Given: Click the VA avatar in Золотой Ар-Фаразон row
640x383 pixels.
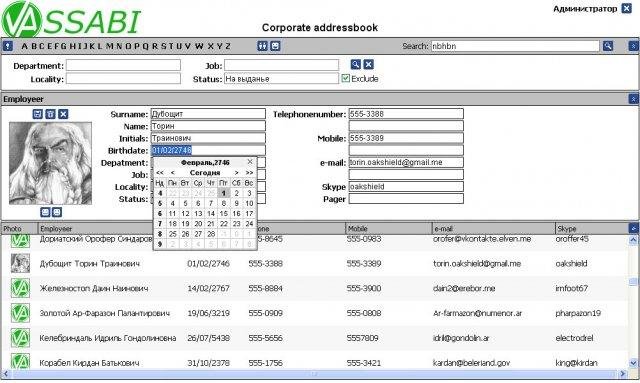Looking at the screenshot, I should click(20, 313).
